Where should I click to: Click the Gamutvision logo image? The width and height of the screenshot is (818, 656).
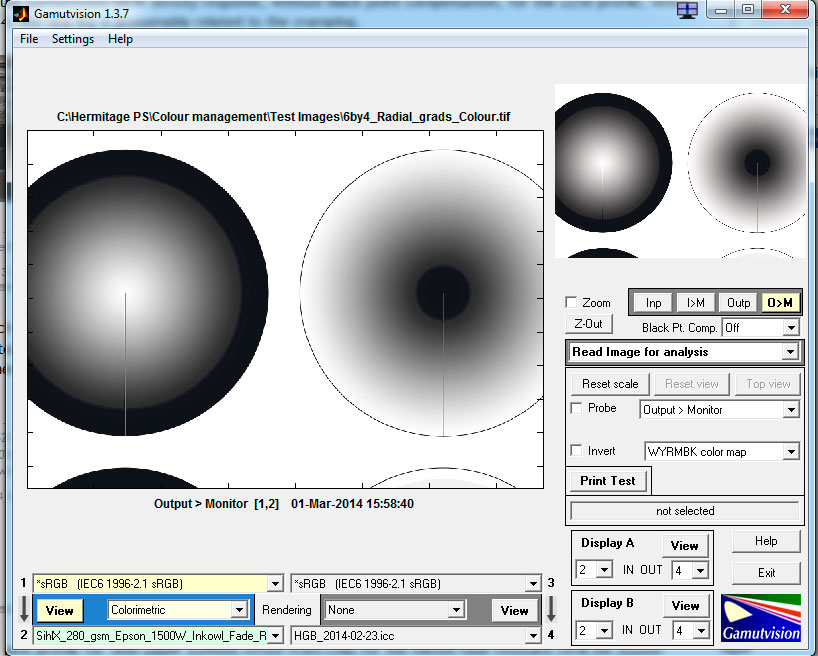tap(760, 619)
